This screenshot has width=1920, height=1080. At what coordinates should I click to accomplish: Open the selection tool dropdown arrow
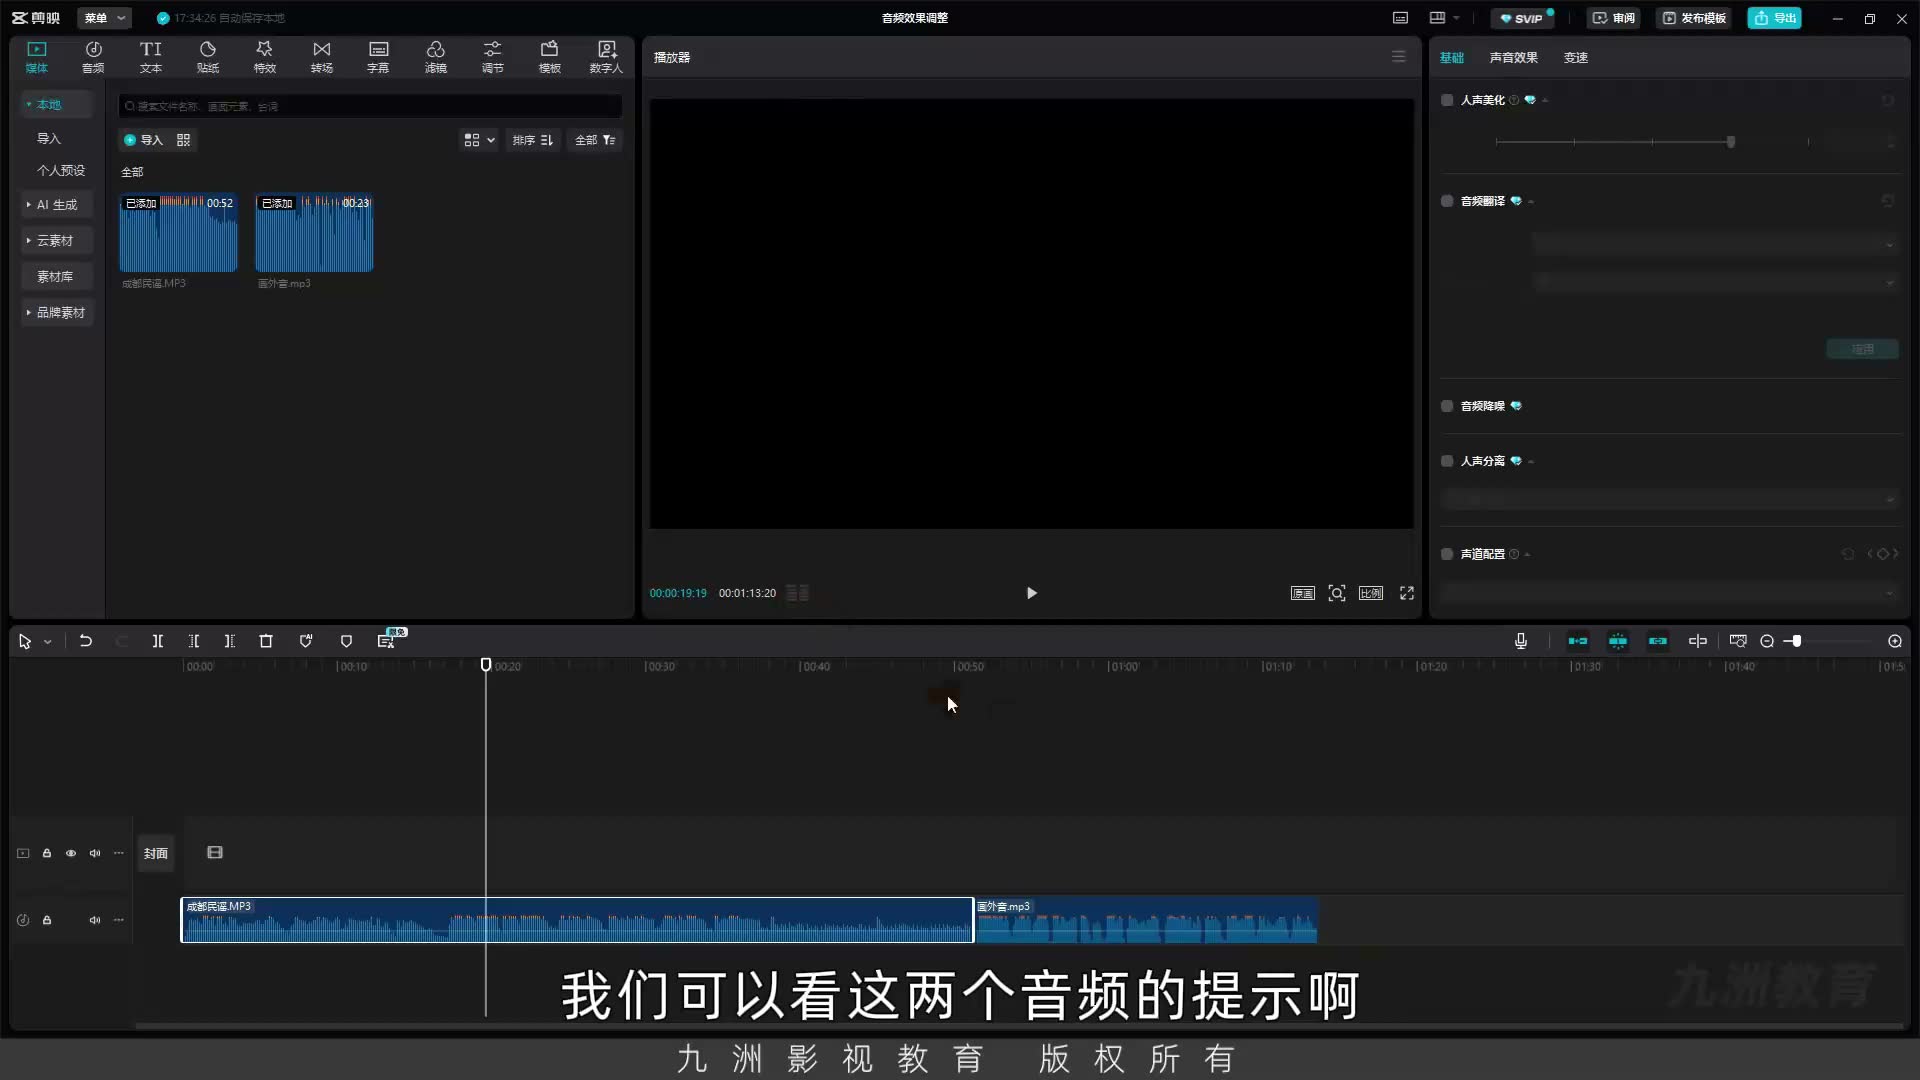(x=47, y=642)
